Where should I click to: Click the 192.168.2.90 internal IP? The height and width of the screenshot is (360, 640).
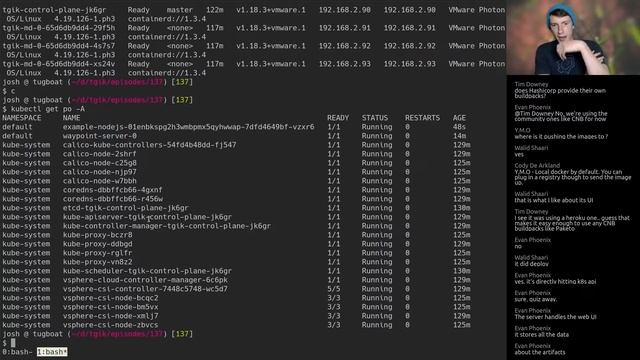[344, 10]
